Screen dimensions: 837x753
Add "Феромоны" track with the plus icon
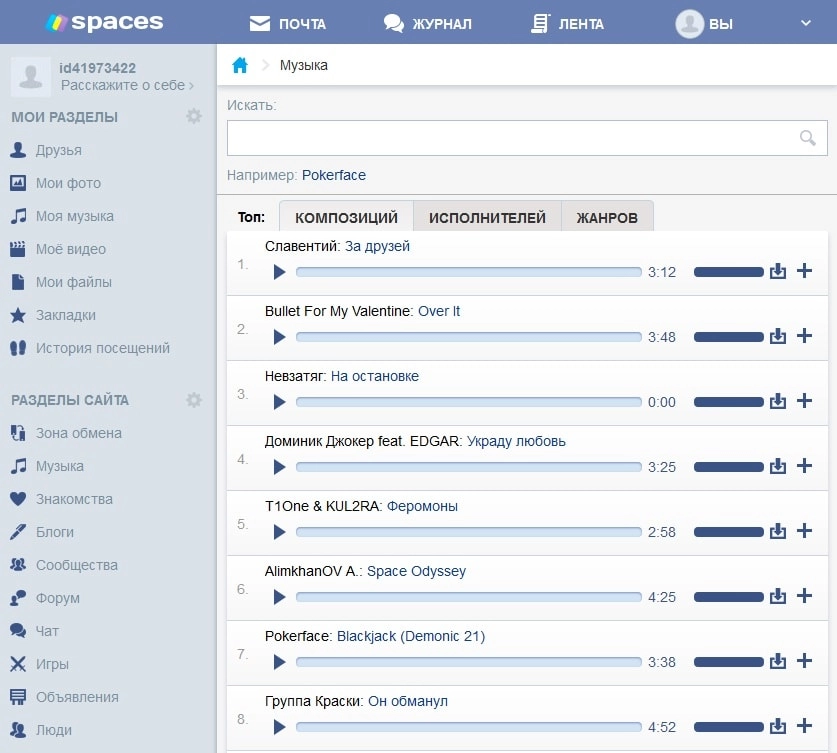pos(804,531)
